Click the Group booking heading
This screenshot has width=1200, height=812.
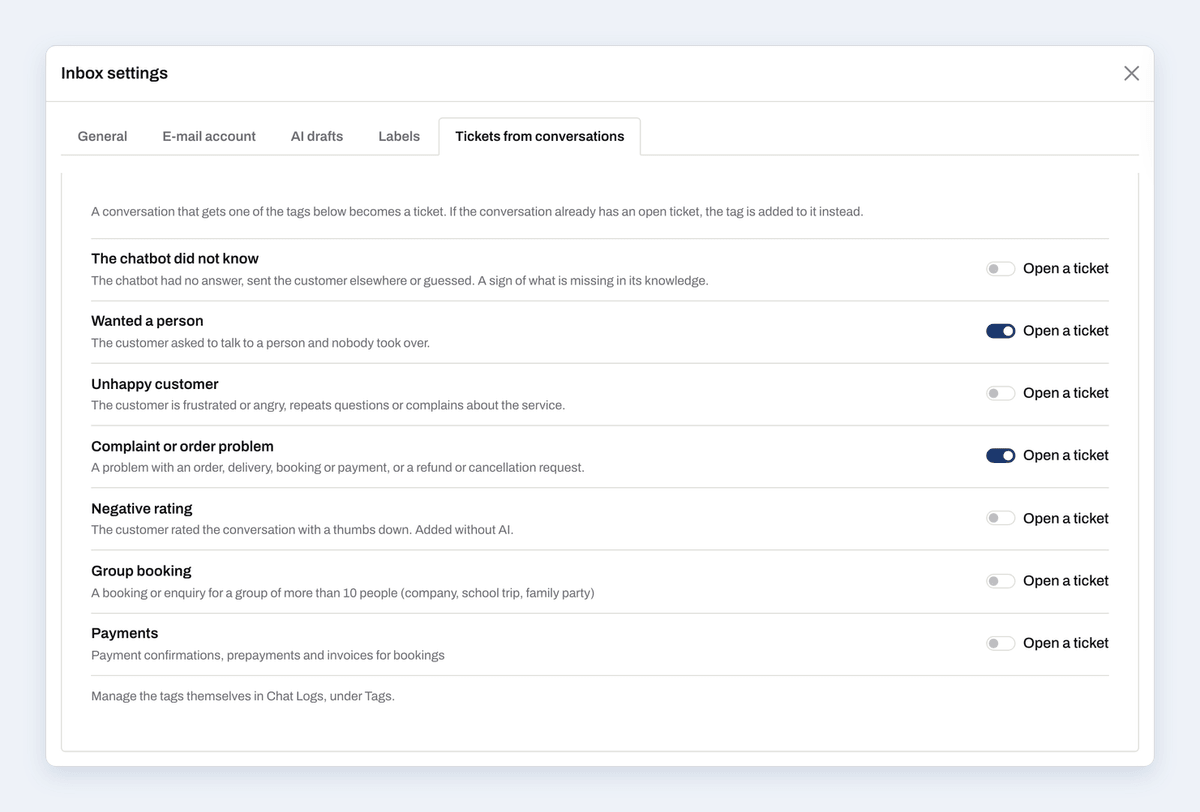tap(141, 571)
